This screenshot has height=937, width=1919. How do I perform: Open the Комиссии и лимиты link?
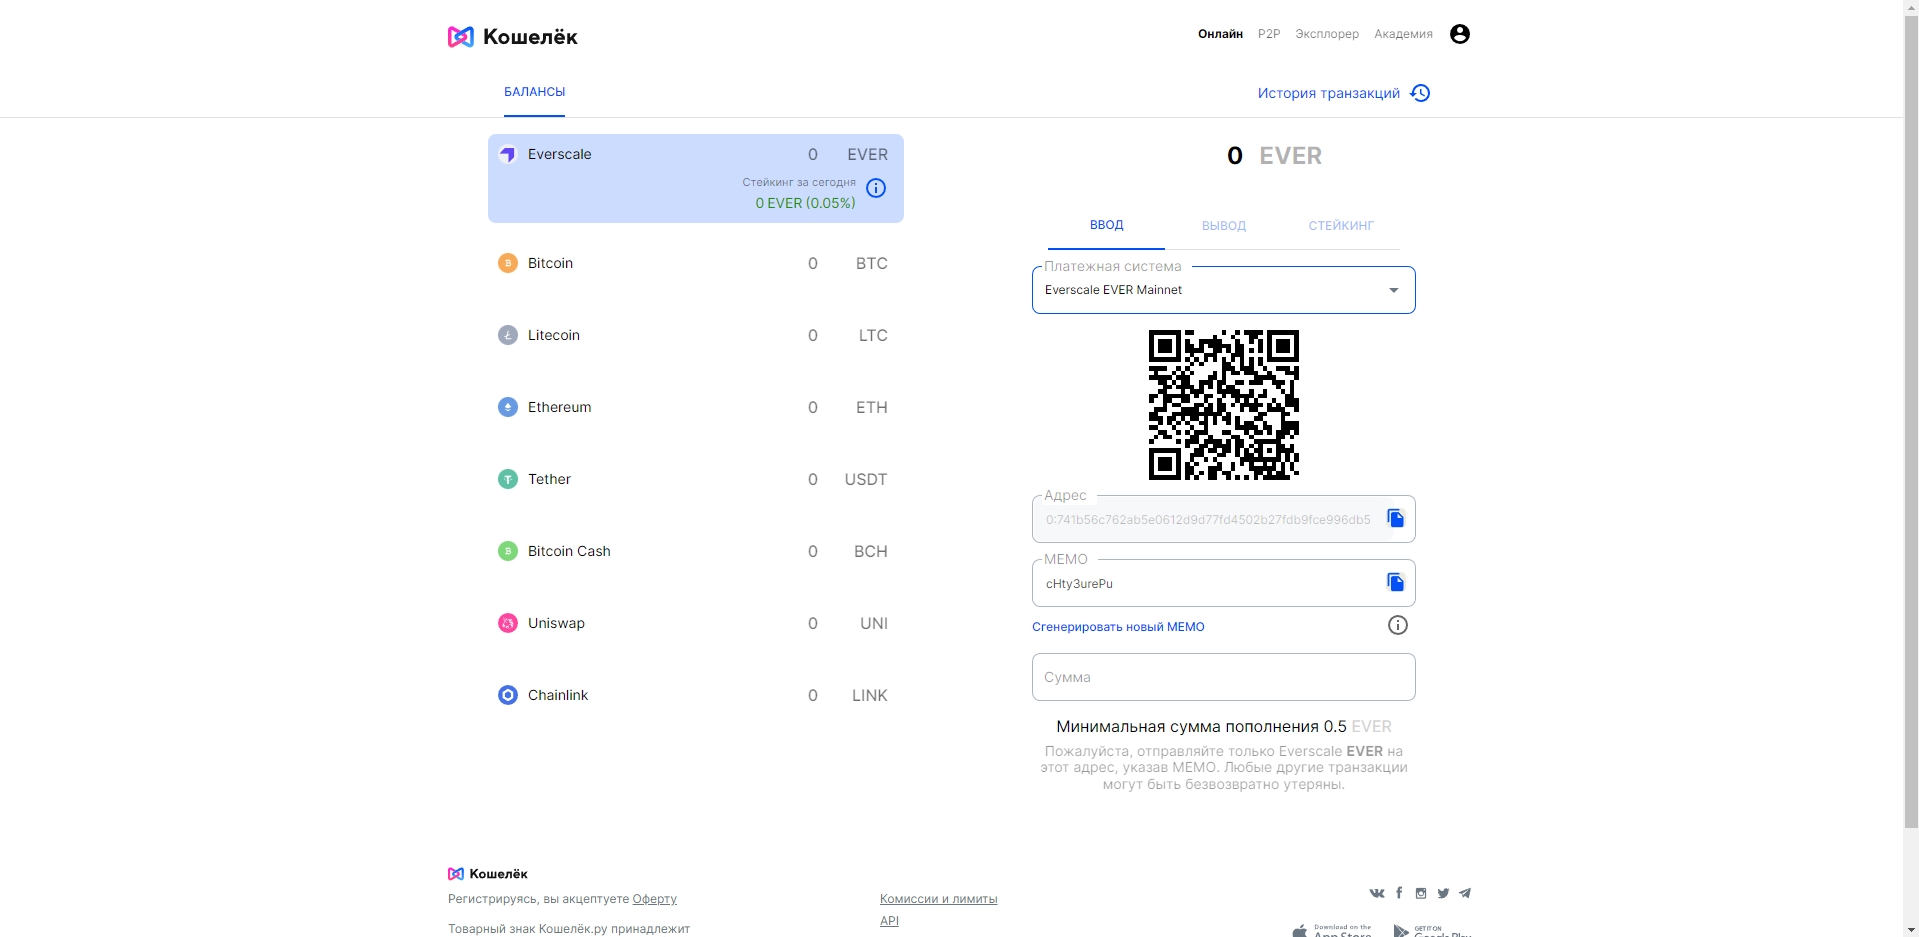(x=939, y=899)
